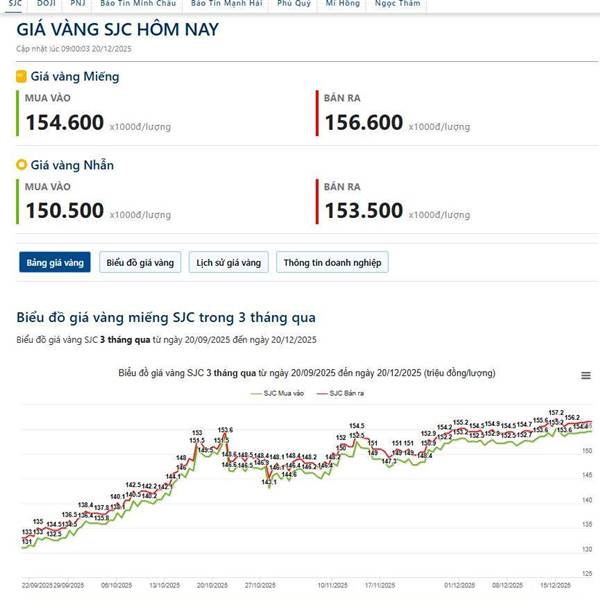The width and height of the screenshot is (600, 600).
Task: Switch to the DOJI tab
Action: 46,4
